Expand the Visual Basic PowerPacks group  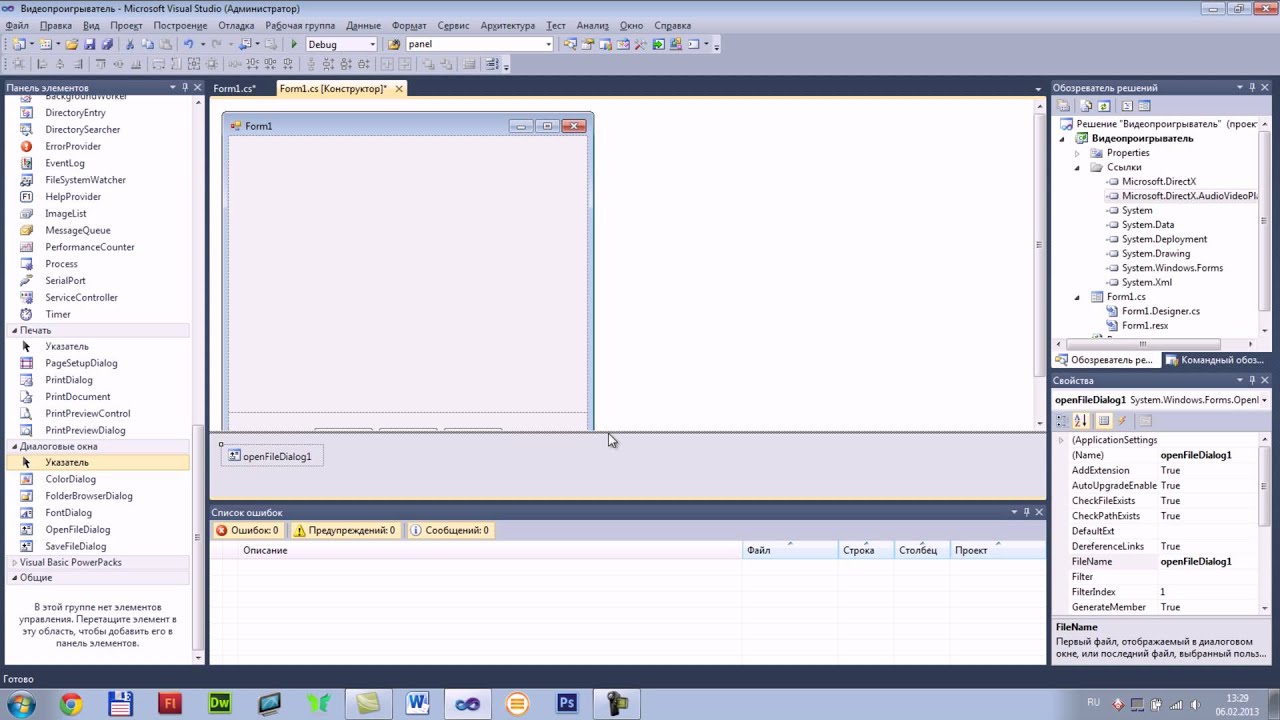(14, 562)
